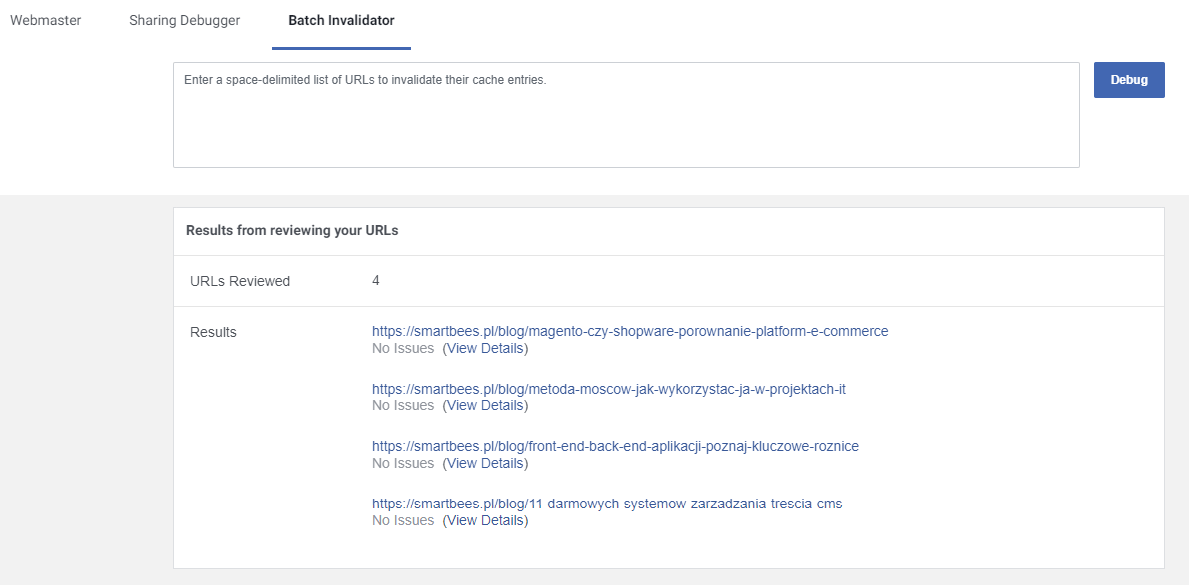Select the URLs Reviewed count 4

(x=376, y=281)
